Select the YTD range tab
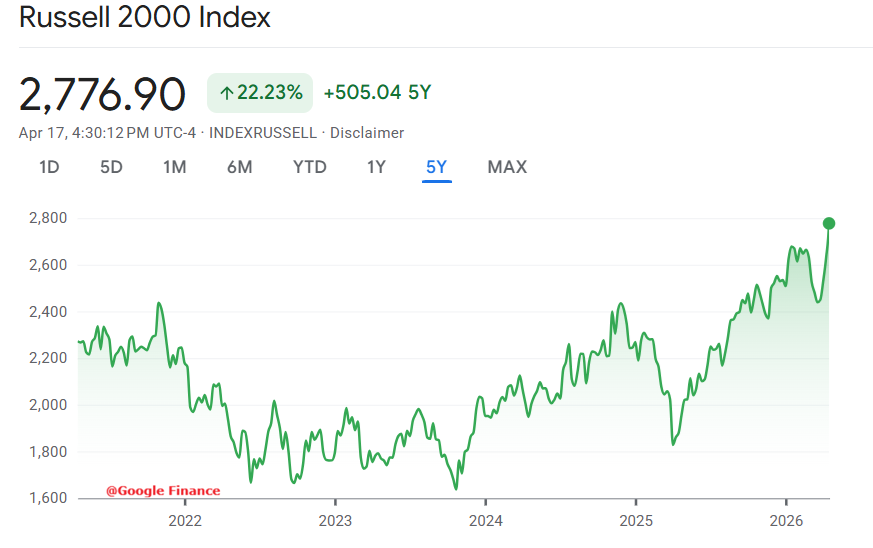 [x=309, y=167]
